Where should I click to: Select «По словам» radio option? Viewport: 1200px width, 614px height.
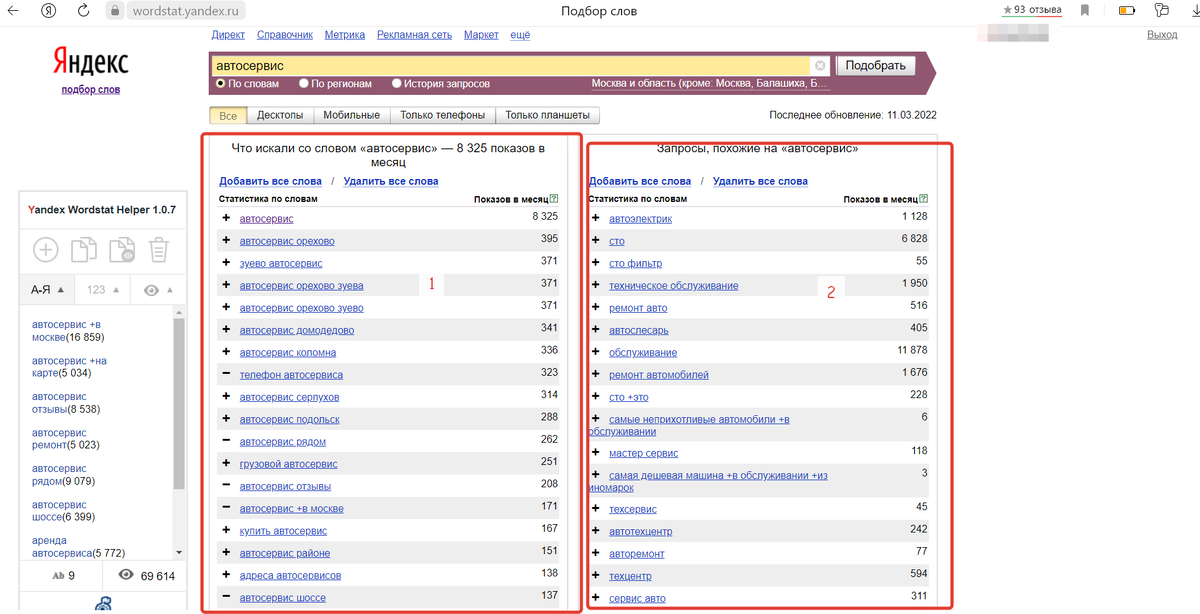click(x=221, y=84)
